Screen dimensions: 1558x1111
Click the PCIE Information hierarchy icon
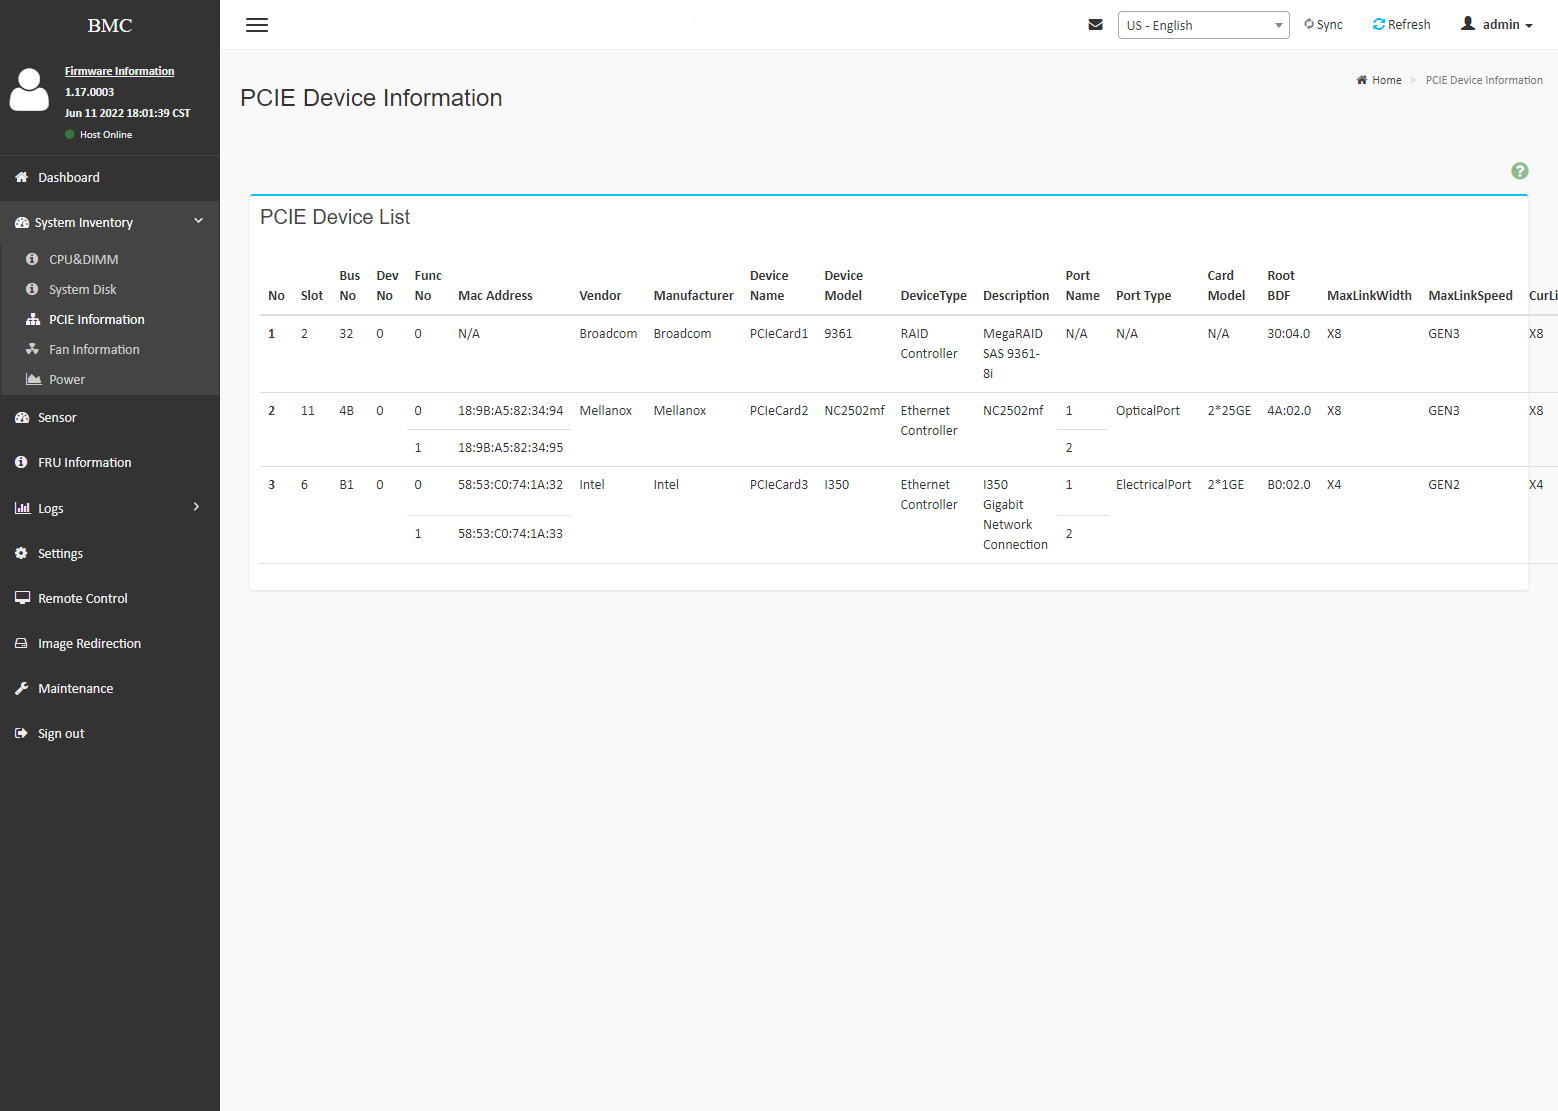tap(32, 319)
